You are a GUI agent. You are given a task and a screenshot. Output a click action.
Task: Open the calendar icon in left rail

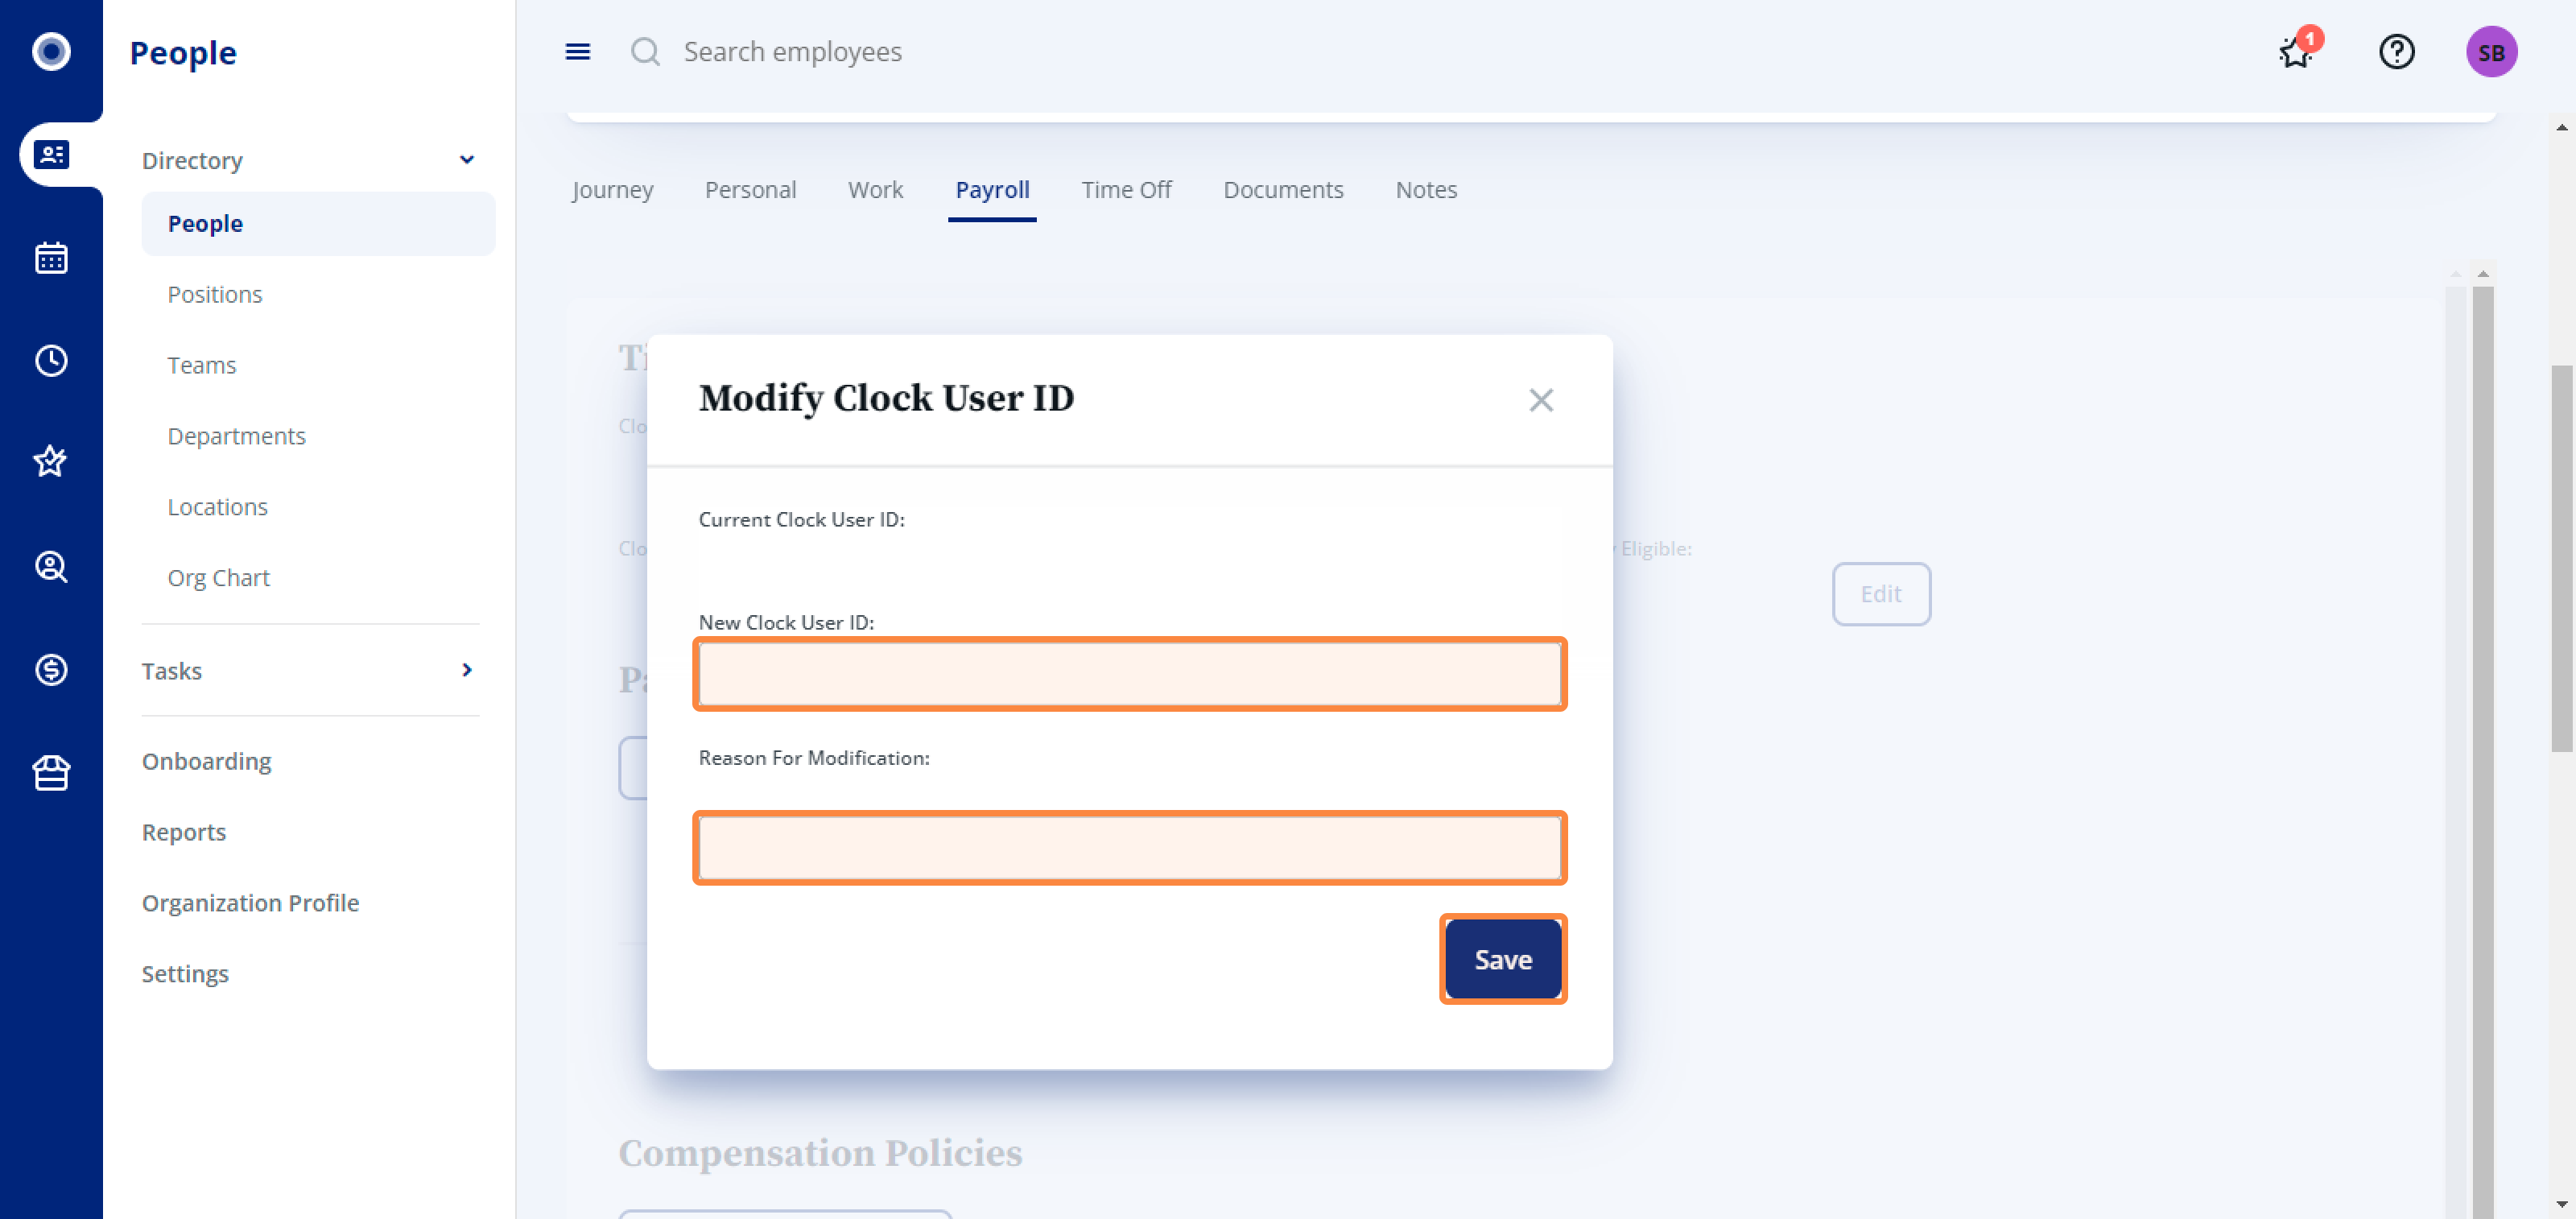click(x=51, y=258)
